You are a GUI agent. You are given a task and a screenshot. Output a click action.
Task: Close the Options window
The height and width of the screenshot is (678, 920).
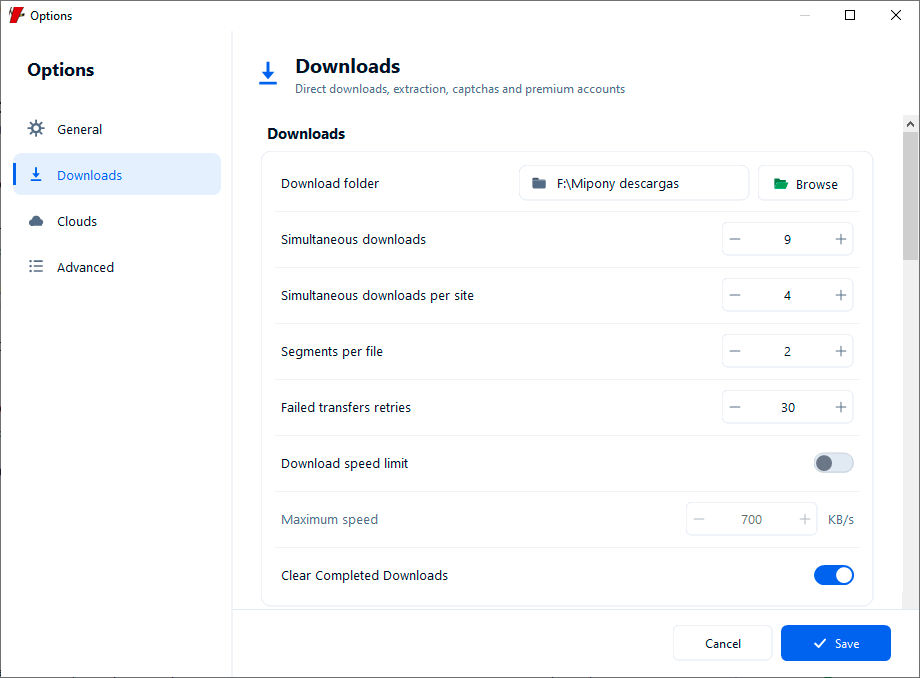(895, 15)
